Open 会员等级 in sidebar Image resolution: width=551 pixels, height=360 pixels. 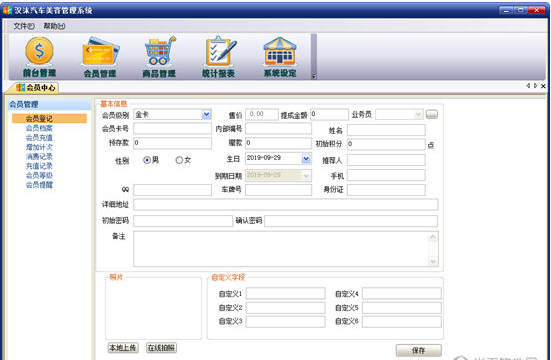tap(39, 175)
